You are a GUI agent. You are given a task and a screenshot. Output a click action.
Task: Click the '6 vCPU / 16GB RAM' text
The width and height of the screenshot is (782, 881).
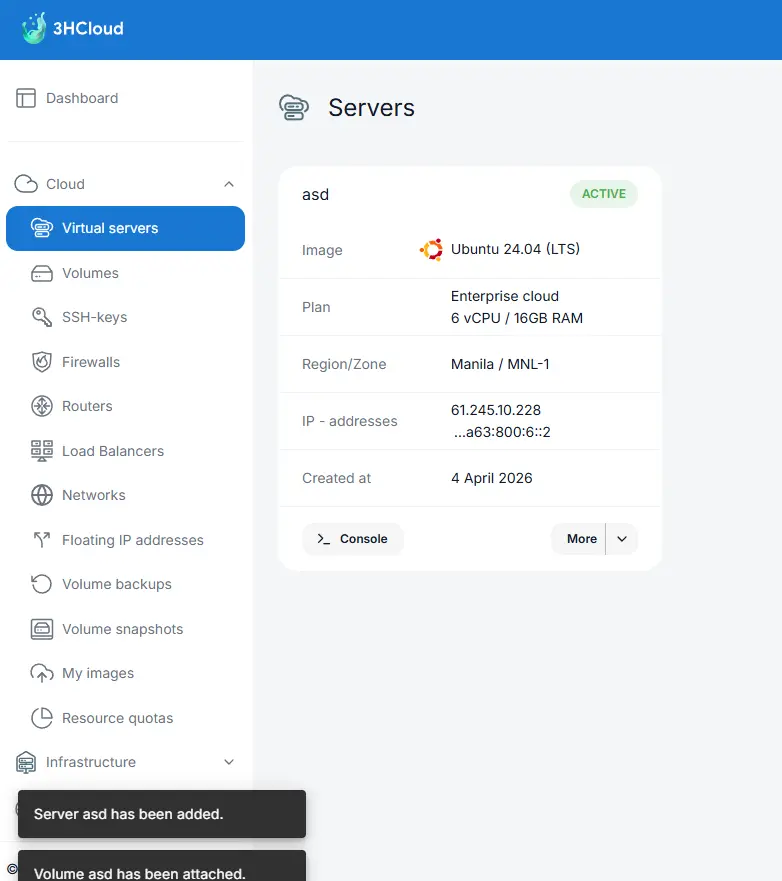[x=516, y=318]
